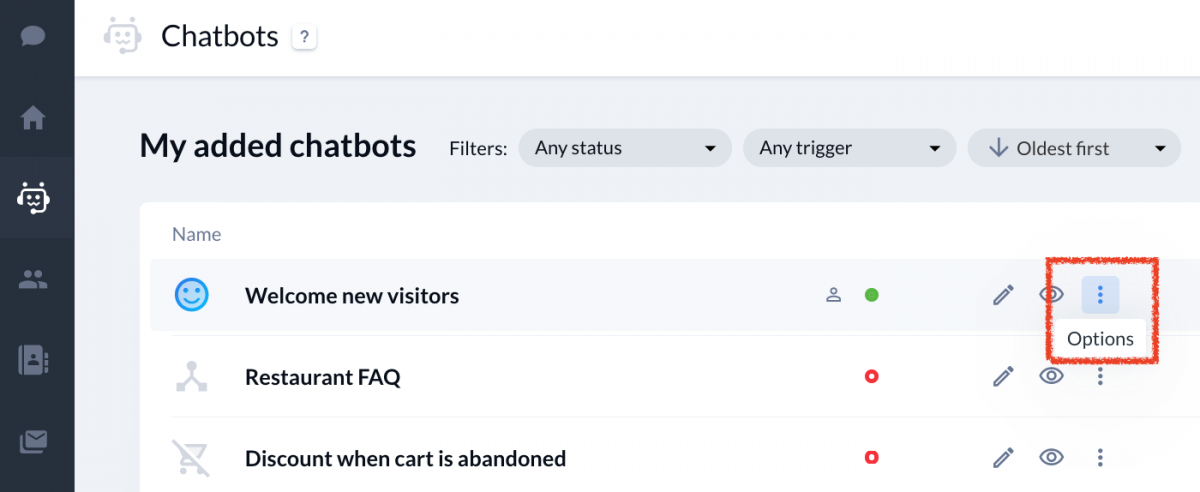Open the Visitors people icon in sidebar
The image size is (1200, 492).
[x=34, y=279]
